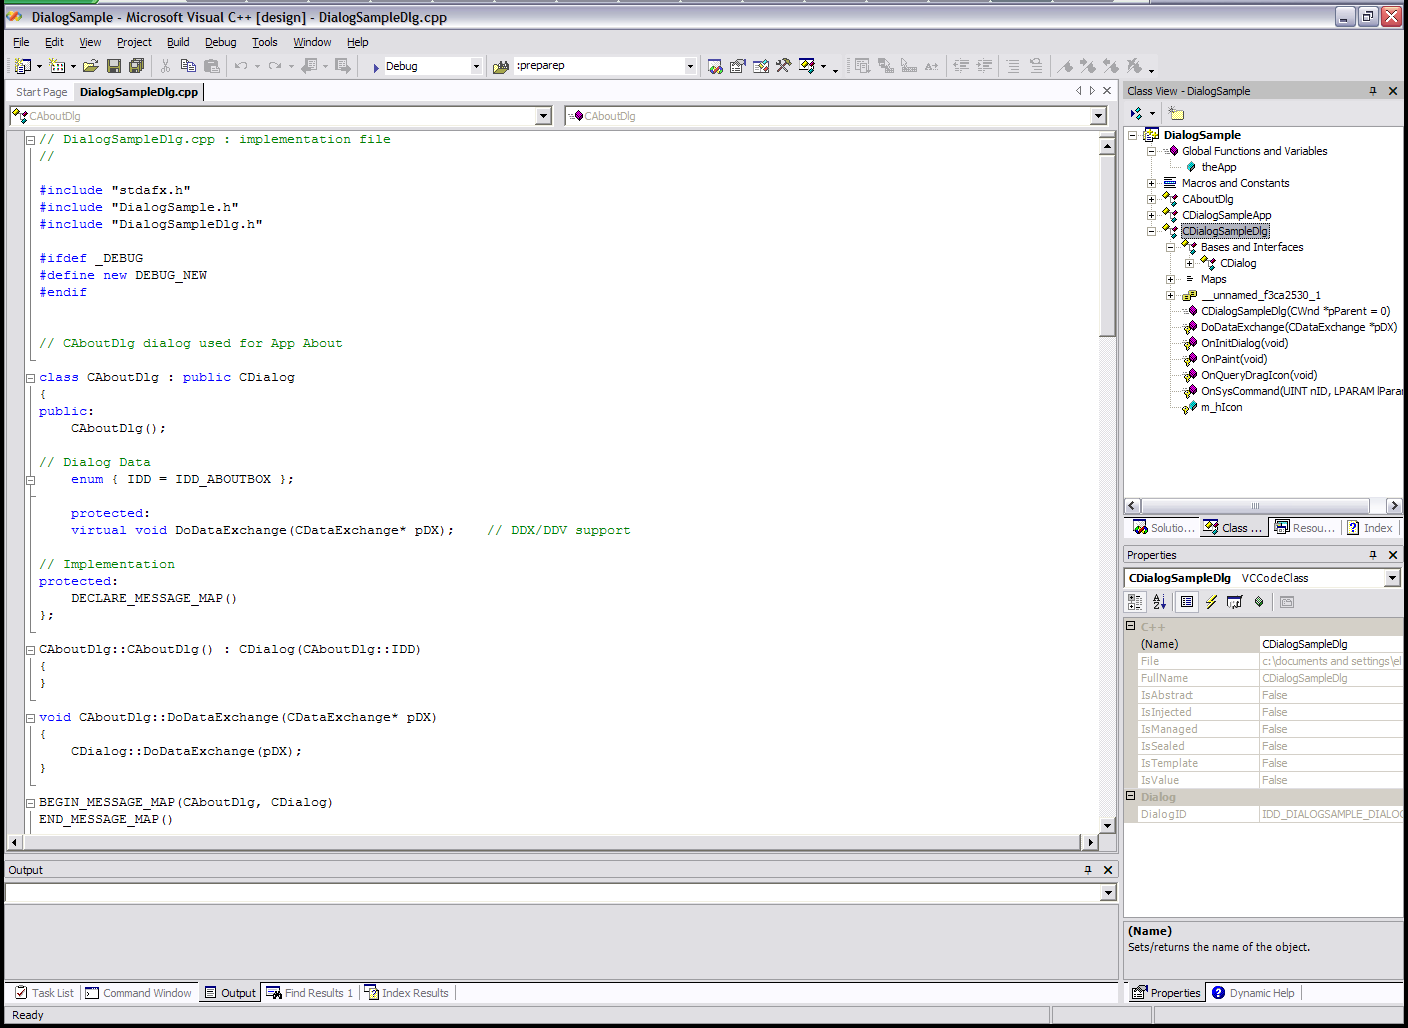Click the (Name) property value field
The image size is (1408, 1028).
tap(1331, 644)
